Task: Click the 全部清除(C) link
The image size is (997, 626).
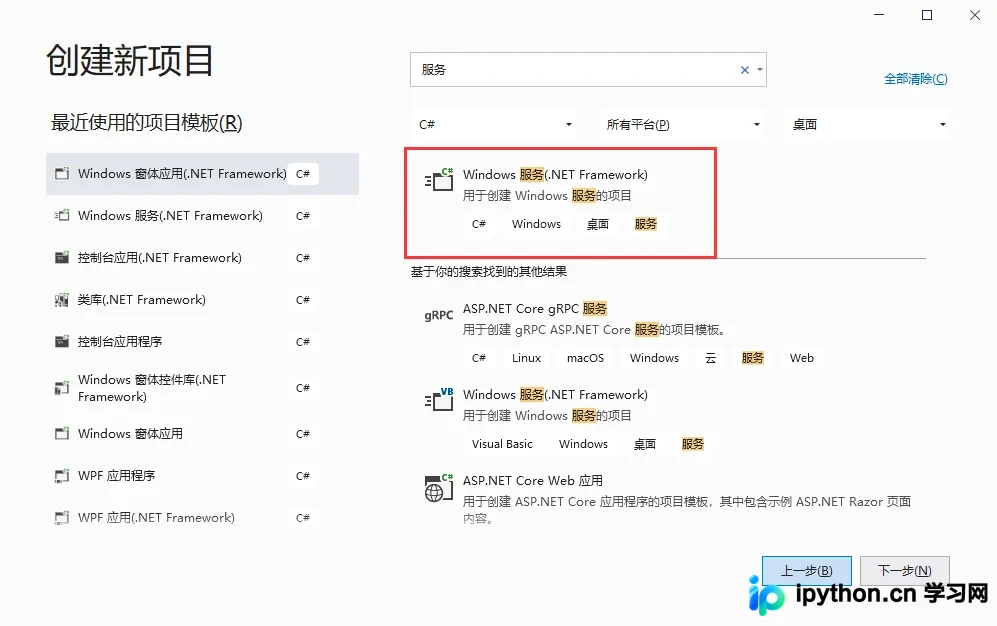Action: (916, 79)
